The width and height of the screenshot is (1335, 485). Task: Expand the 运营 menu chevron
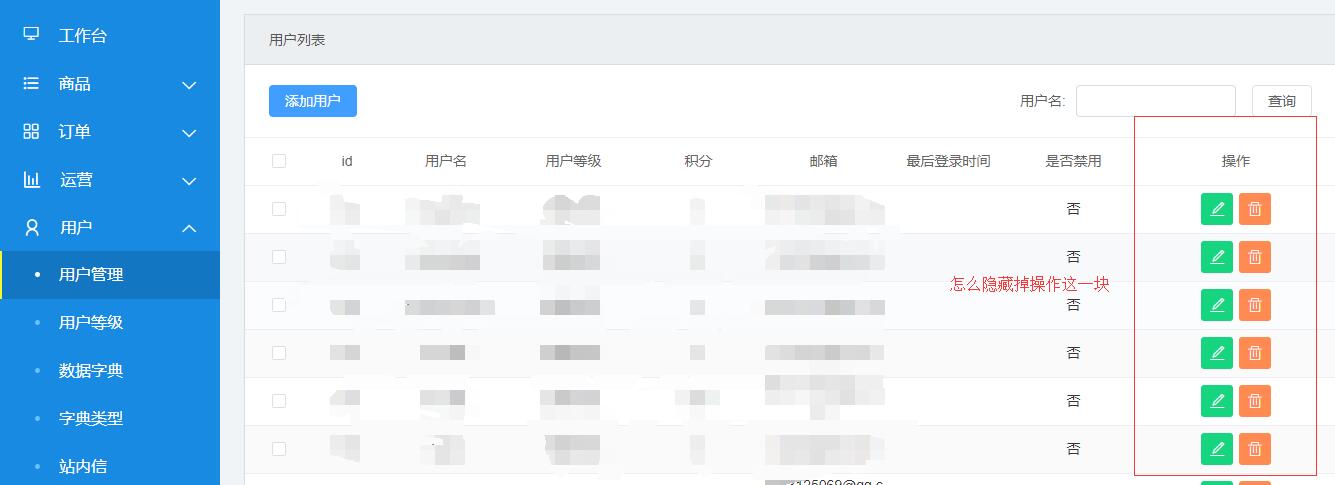pyautogui.click(x=189, y=181)
